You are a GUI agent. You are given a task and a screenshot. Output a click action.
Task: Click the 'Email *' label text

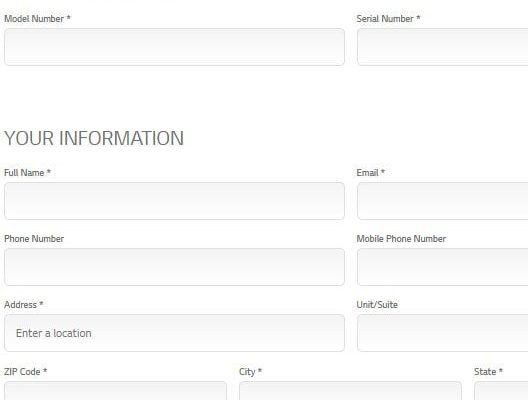click(370, 173)
